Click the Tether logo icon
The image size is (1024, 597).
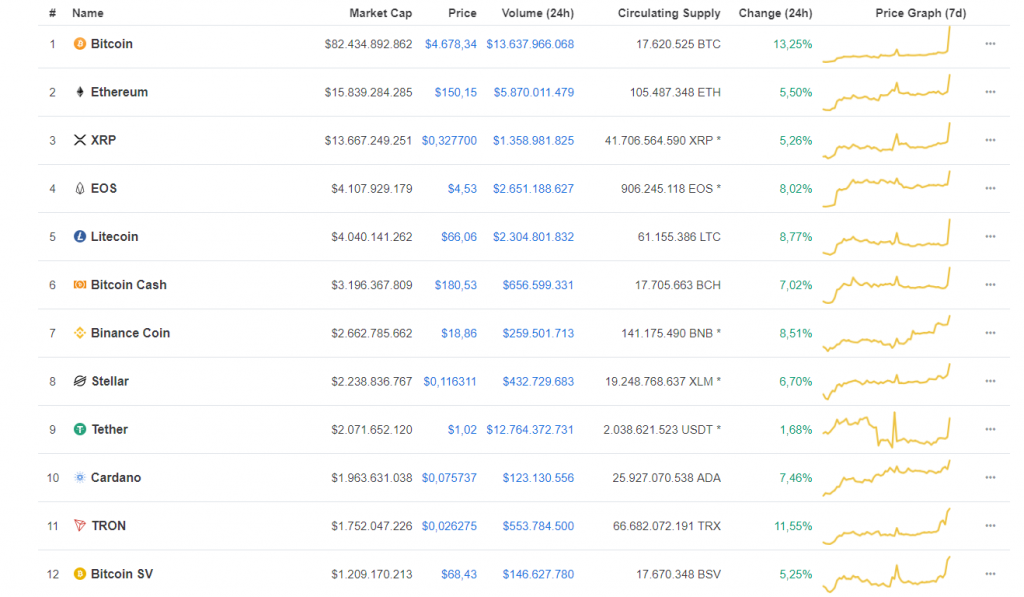pyautogui.click(x=80, y=429)
